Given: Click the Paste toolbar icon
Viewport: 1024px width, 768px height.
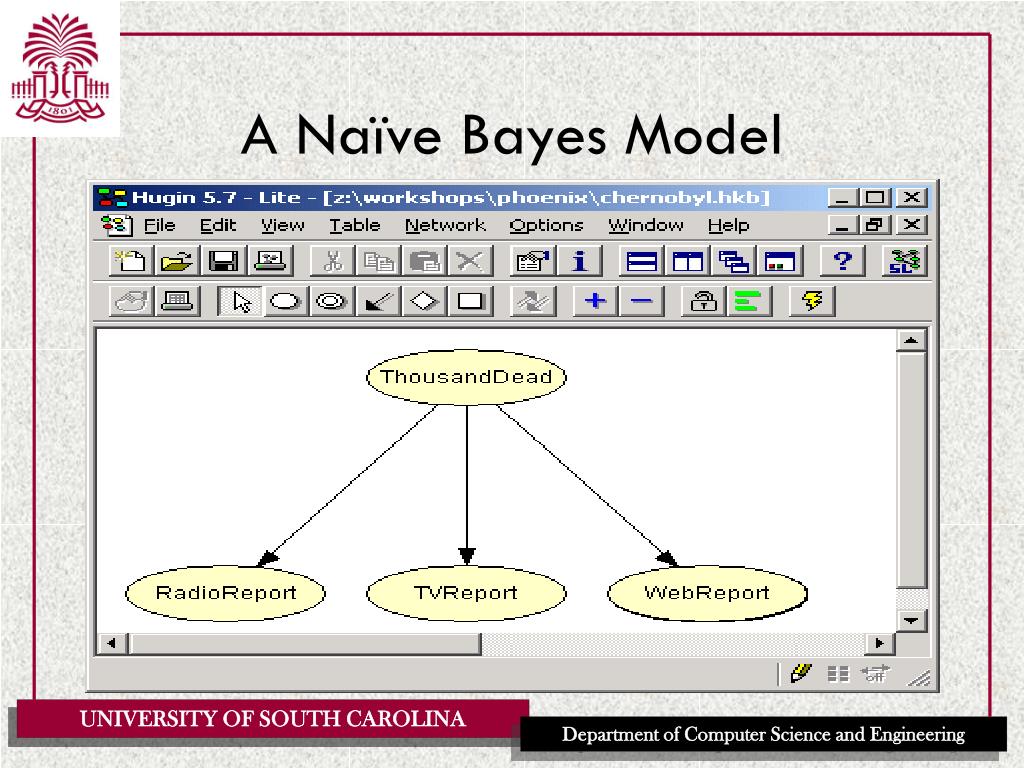Looking at the screenshot, I should [x=424, y=261].
